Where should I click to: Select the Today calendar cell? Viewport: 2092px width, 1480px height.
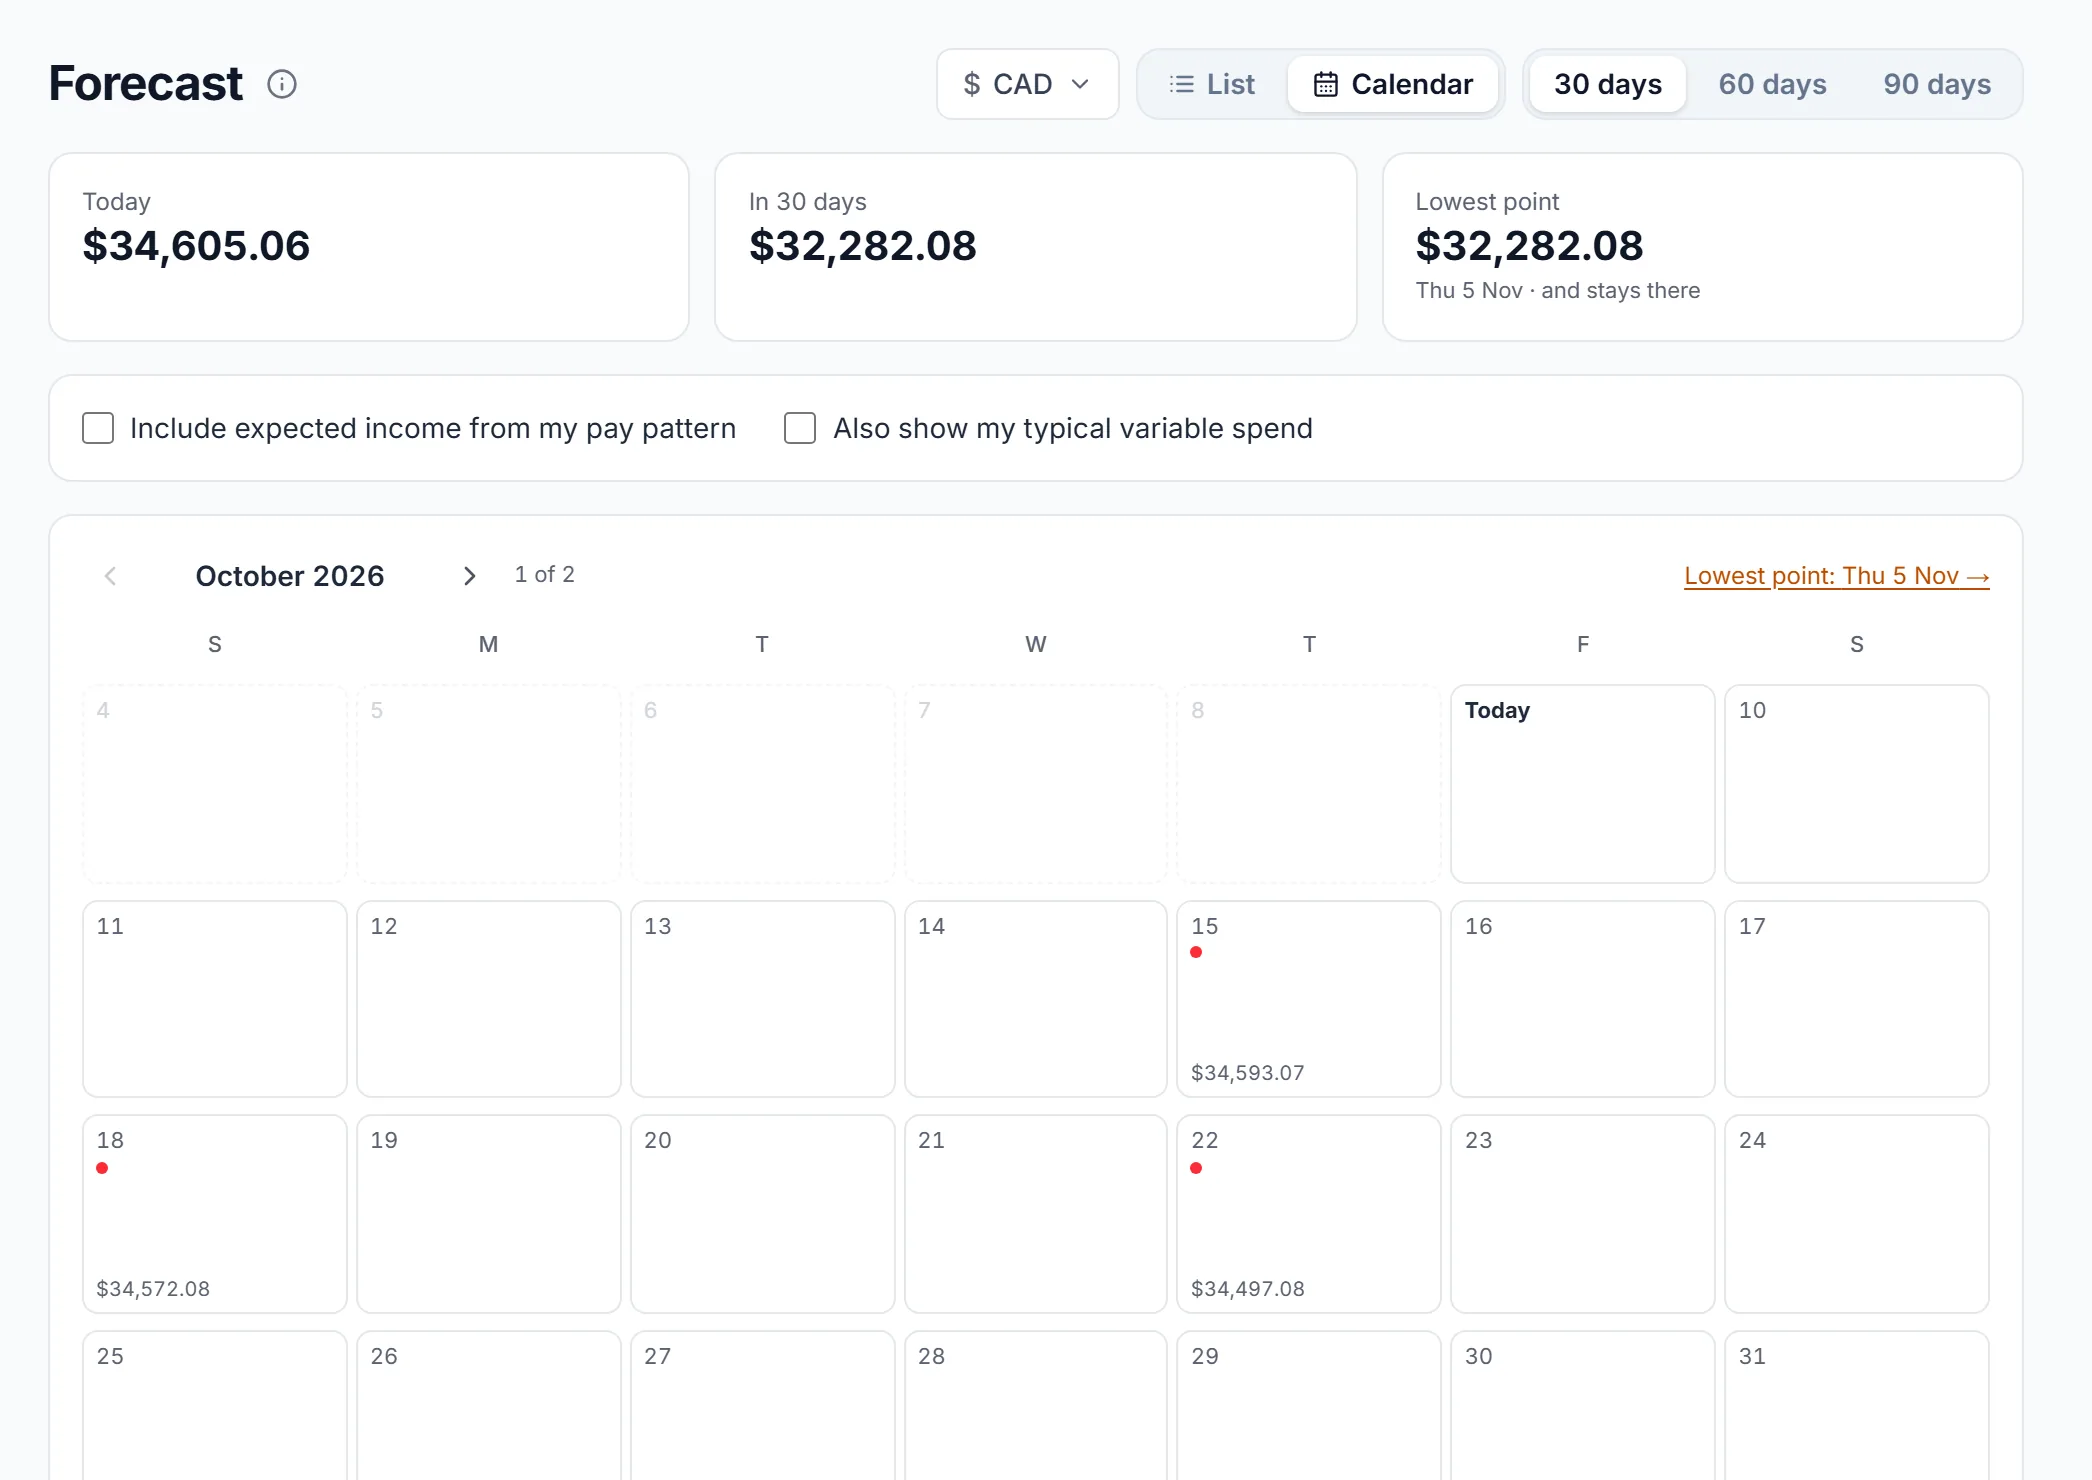pos(1583,784)
